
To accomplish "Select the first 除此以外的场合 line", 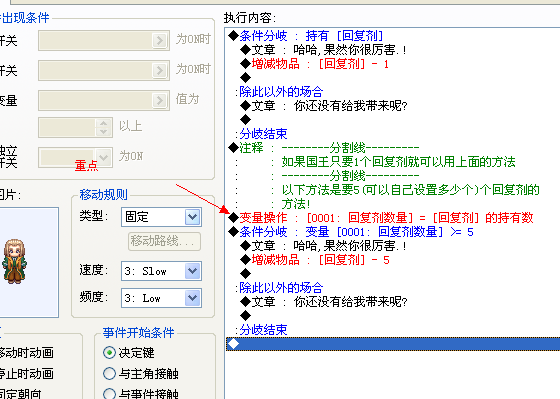I will pyautogui.click(x=279, y=92).
